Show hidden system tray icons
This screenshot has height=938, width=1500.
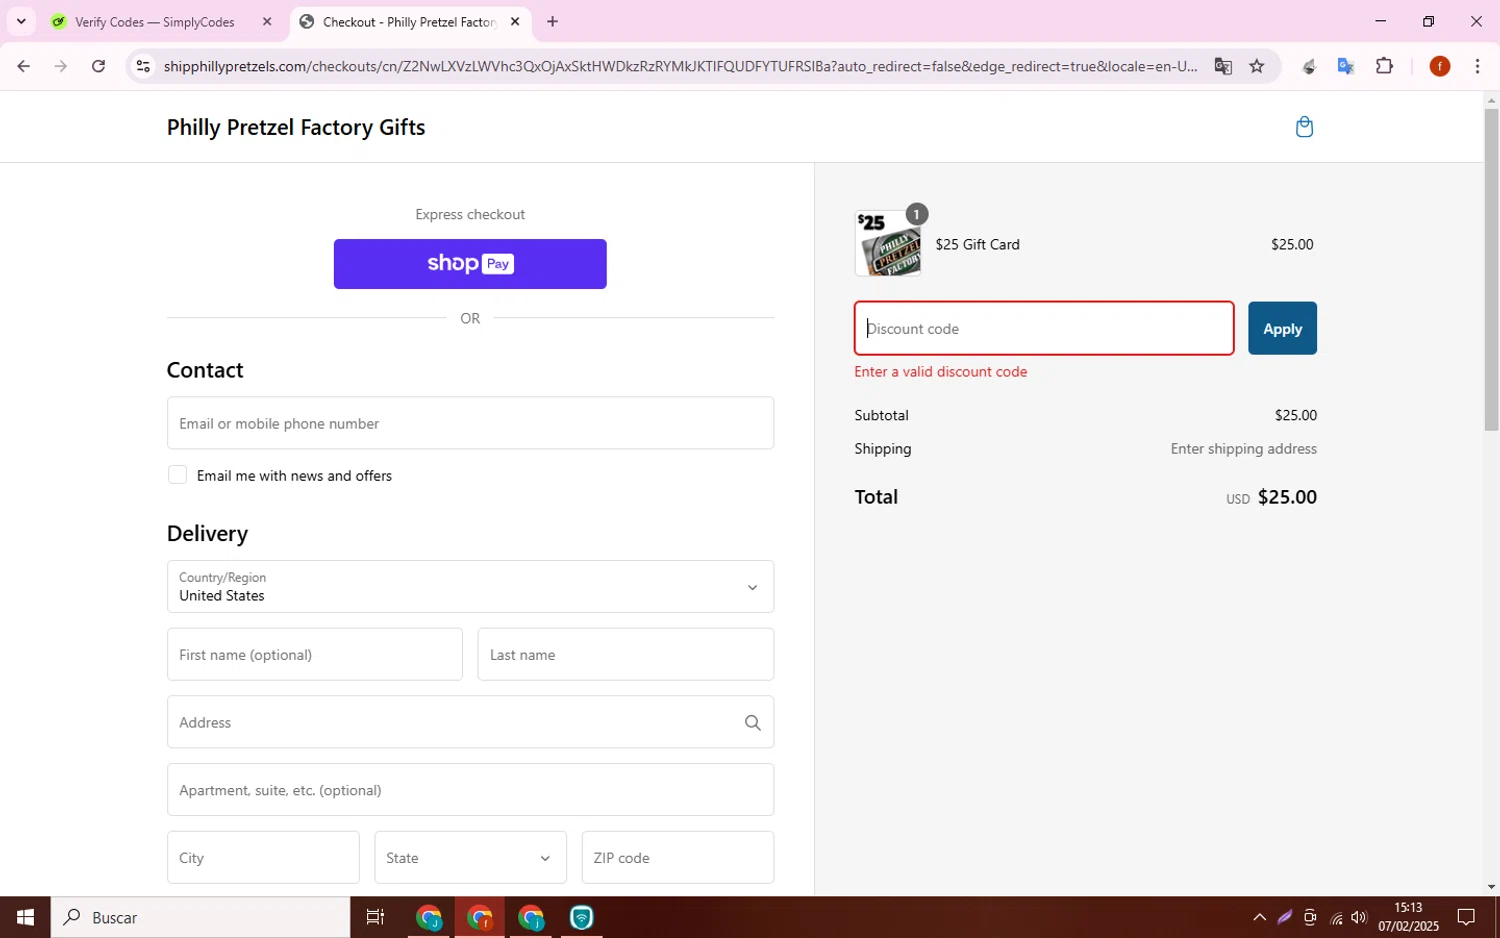coord(1259,917)
